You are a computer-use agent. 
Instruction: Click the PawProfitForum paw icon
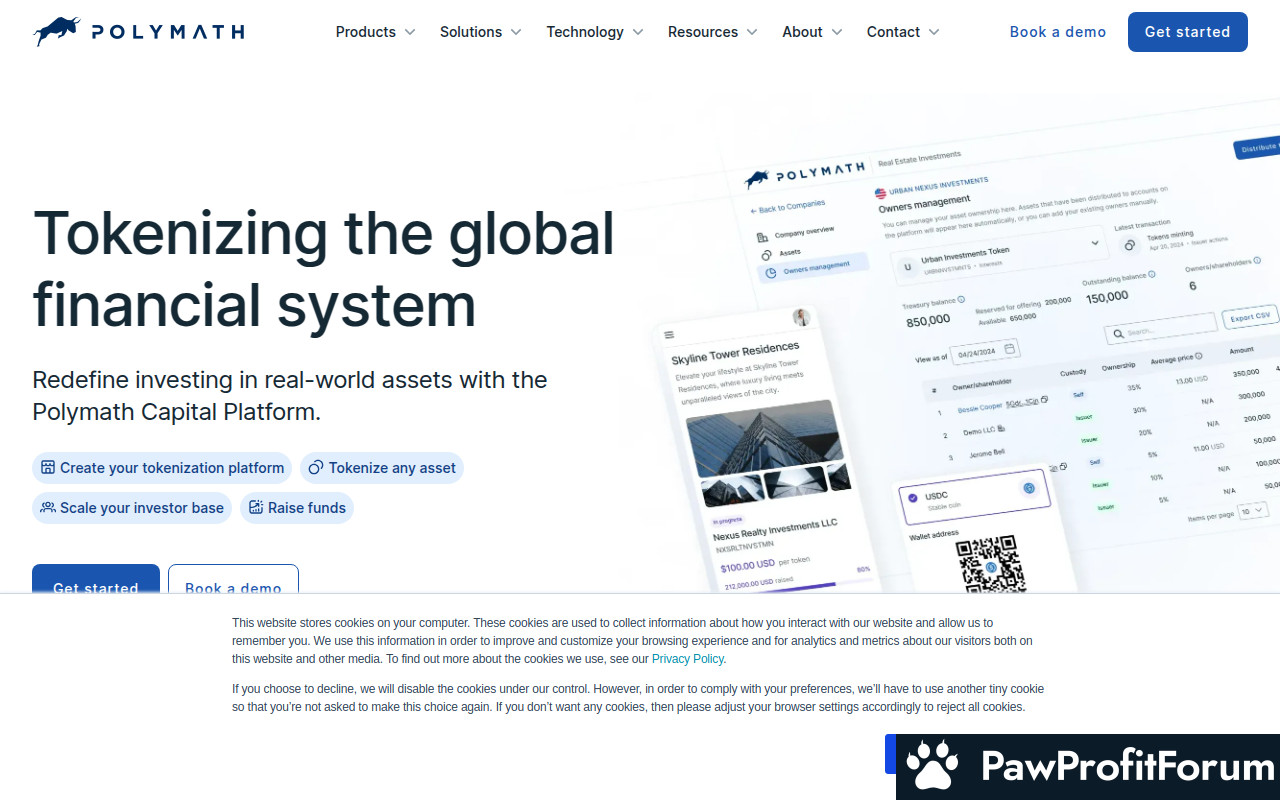(932, 767)
